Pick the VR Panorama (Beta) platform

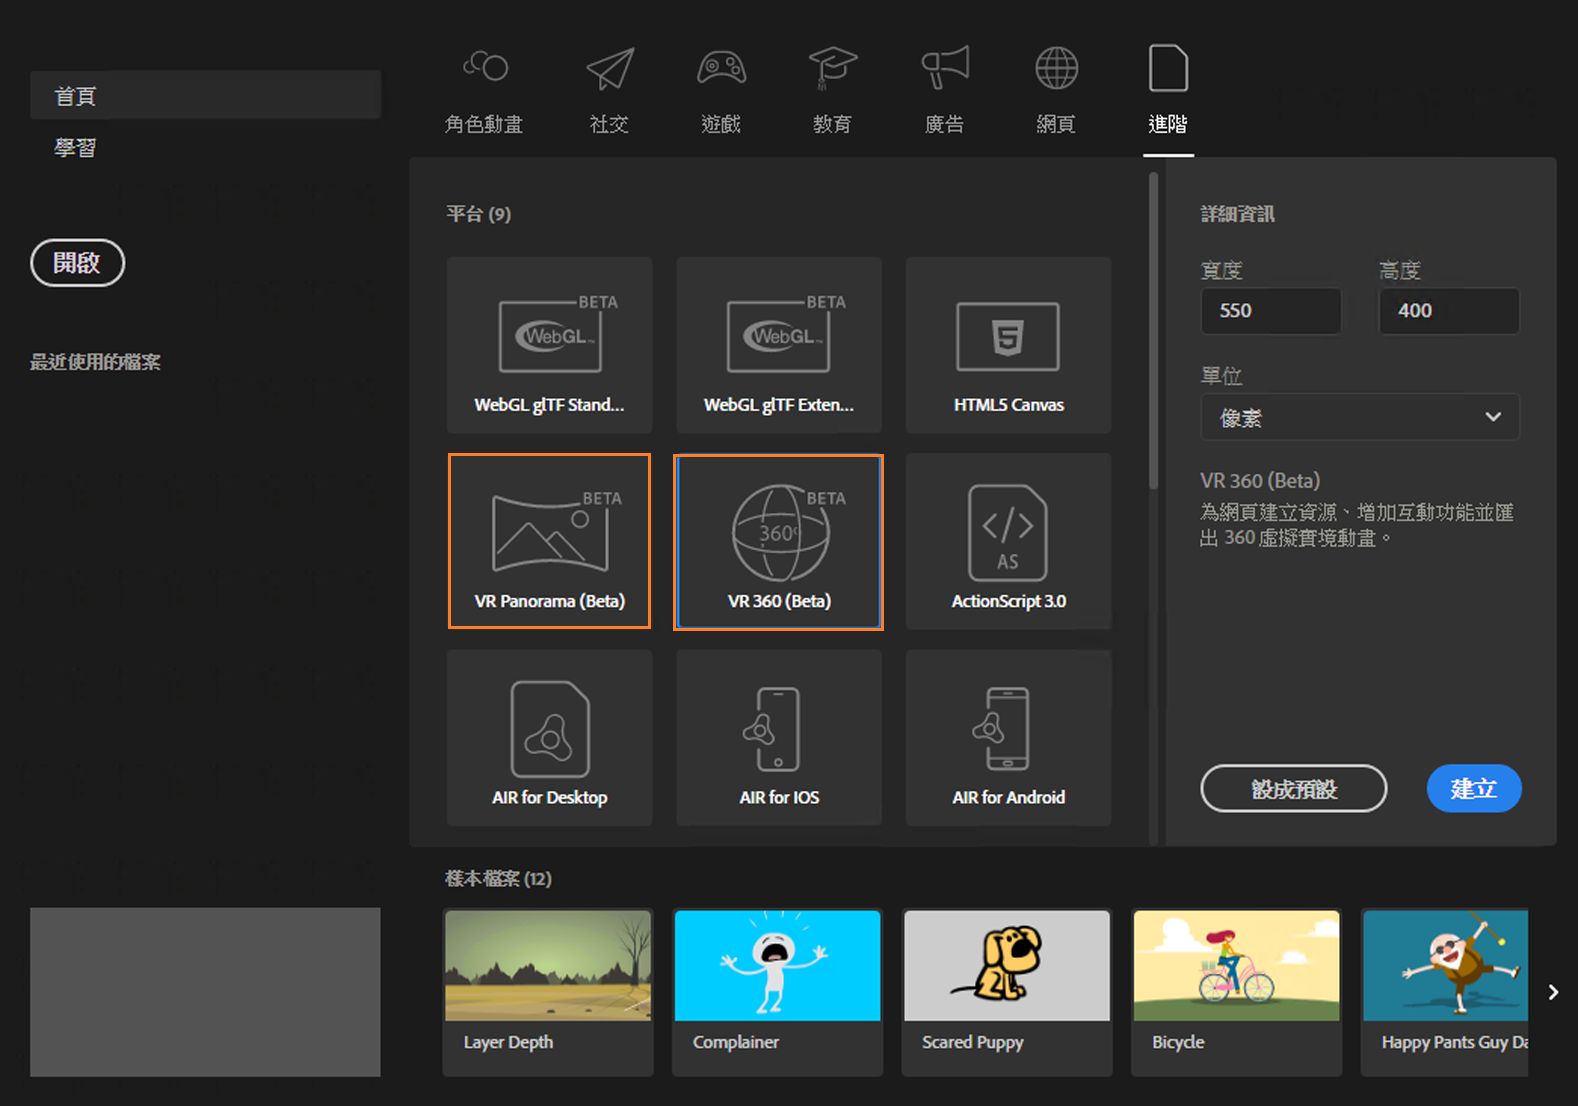click(549, 541)
